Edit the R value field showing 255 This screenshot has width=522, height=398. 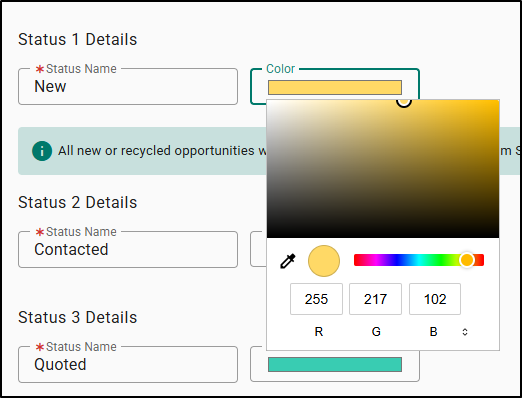(x=316, y=299)
